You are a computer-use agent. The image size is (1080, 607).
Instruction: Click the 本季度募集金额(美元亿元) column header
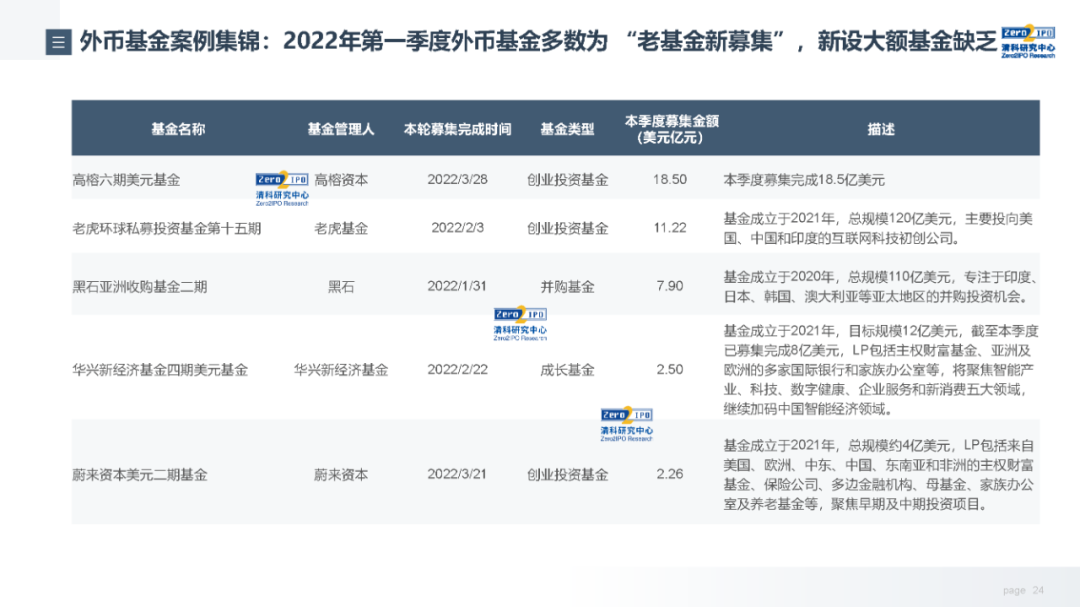(670, 129)
